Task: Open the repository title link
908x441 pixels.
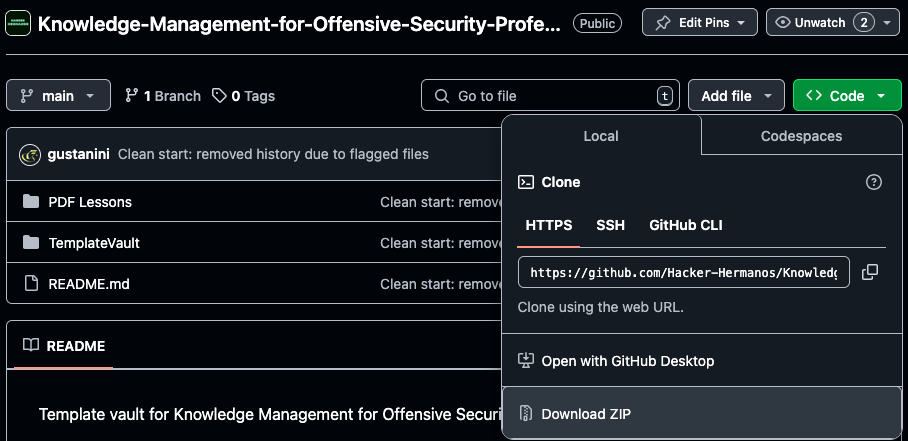Action: coord(299,24)
